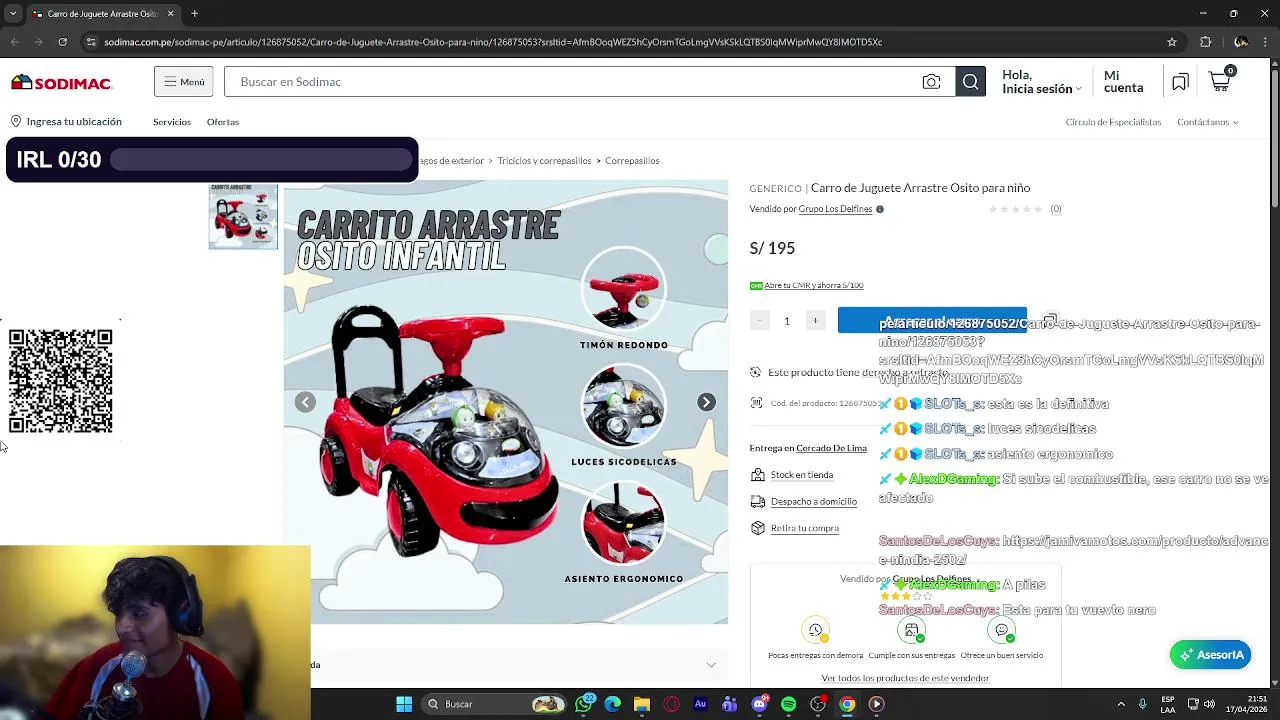Open the Menú hamburger button
Viewport: 1280px width, 720px height.
click(183, 82)
